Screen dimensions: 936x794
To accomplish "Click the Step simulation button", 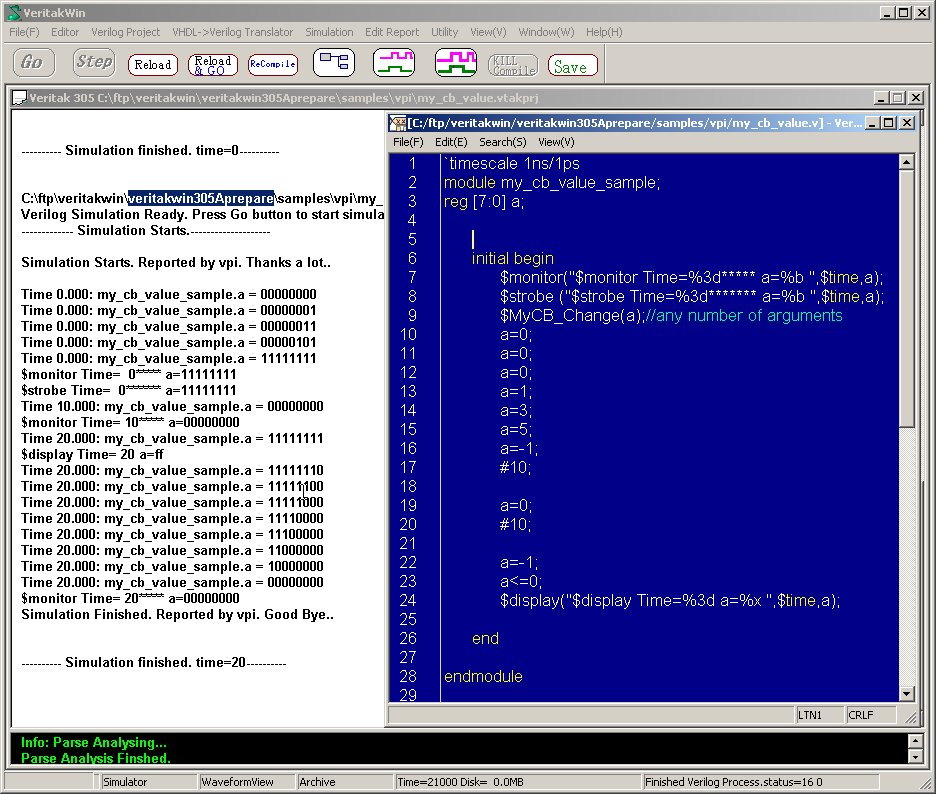I will coord(94,63).
